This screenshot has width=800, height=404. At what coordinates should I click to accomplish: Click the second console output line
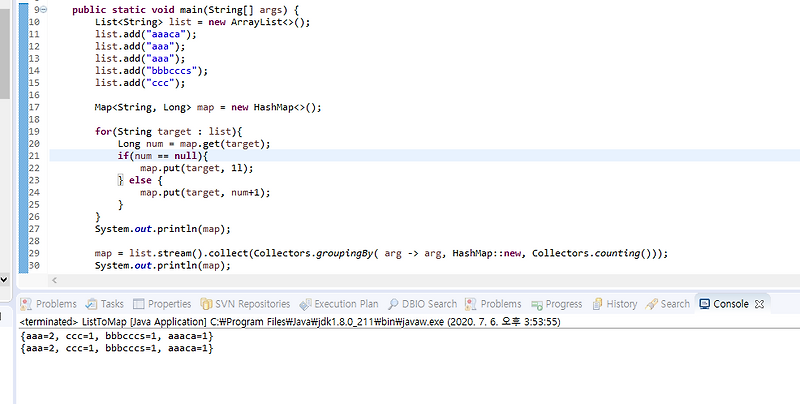click(117, 348)
